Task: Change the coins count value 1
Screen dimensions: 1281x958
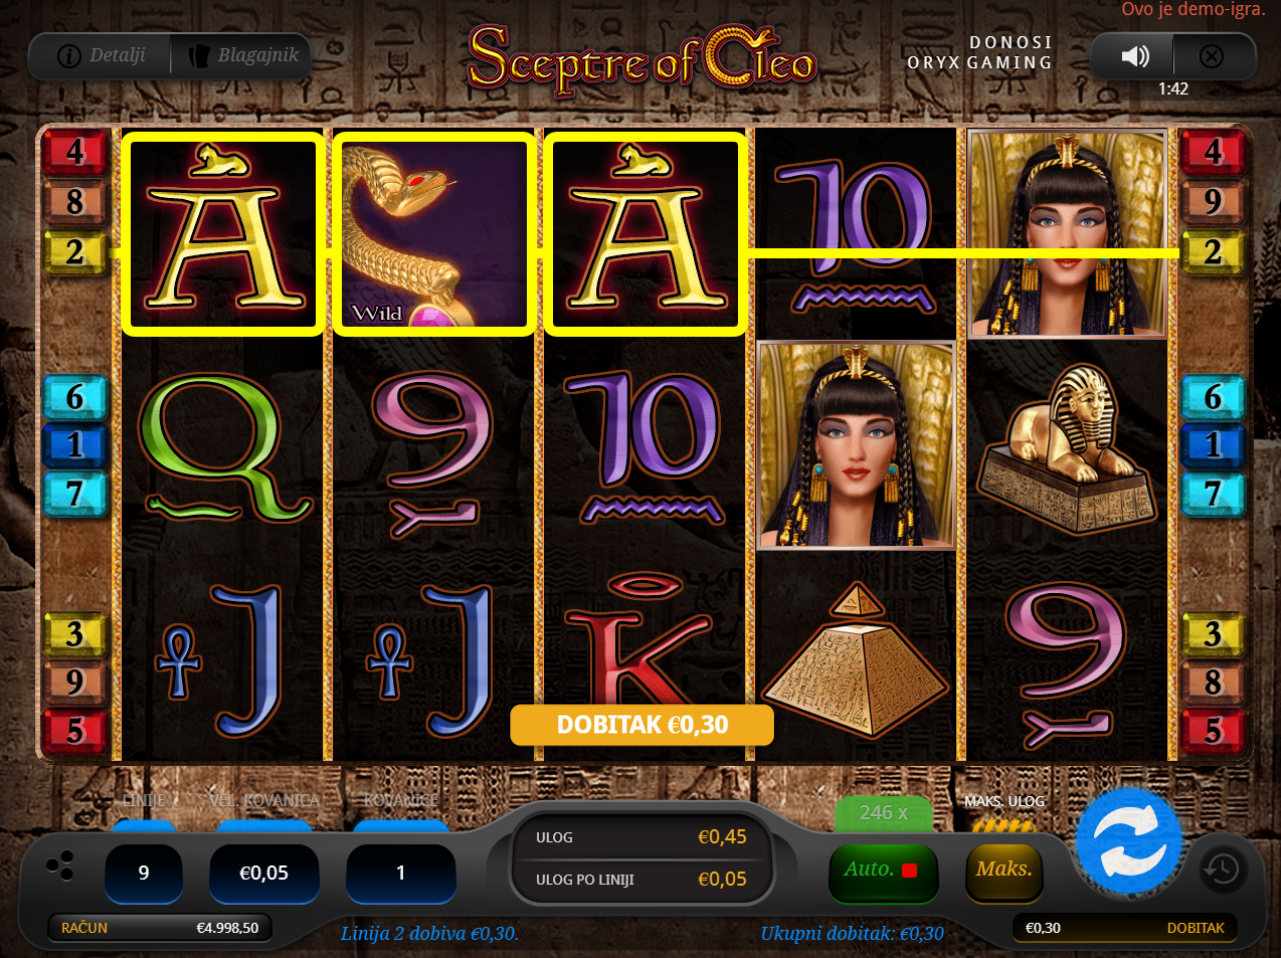Action: (400, 873)
